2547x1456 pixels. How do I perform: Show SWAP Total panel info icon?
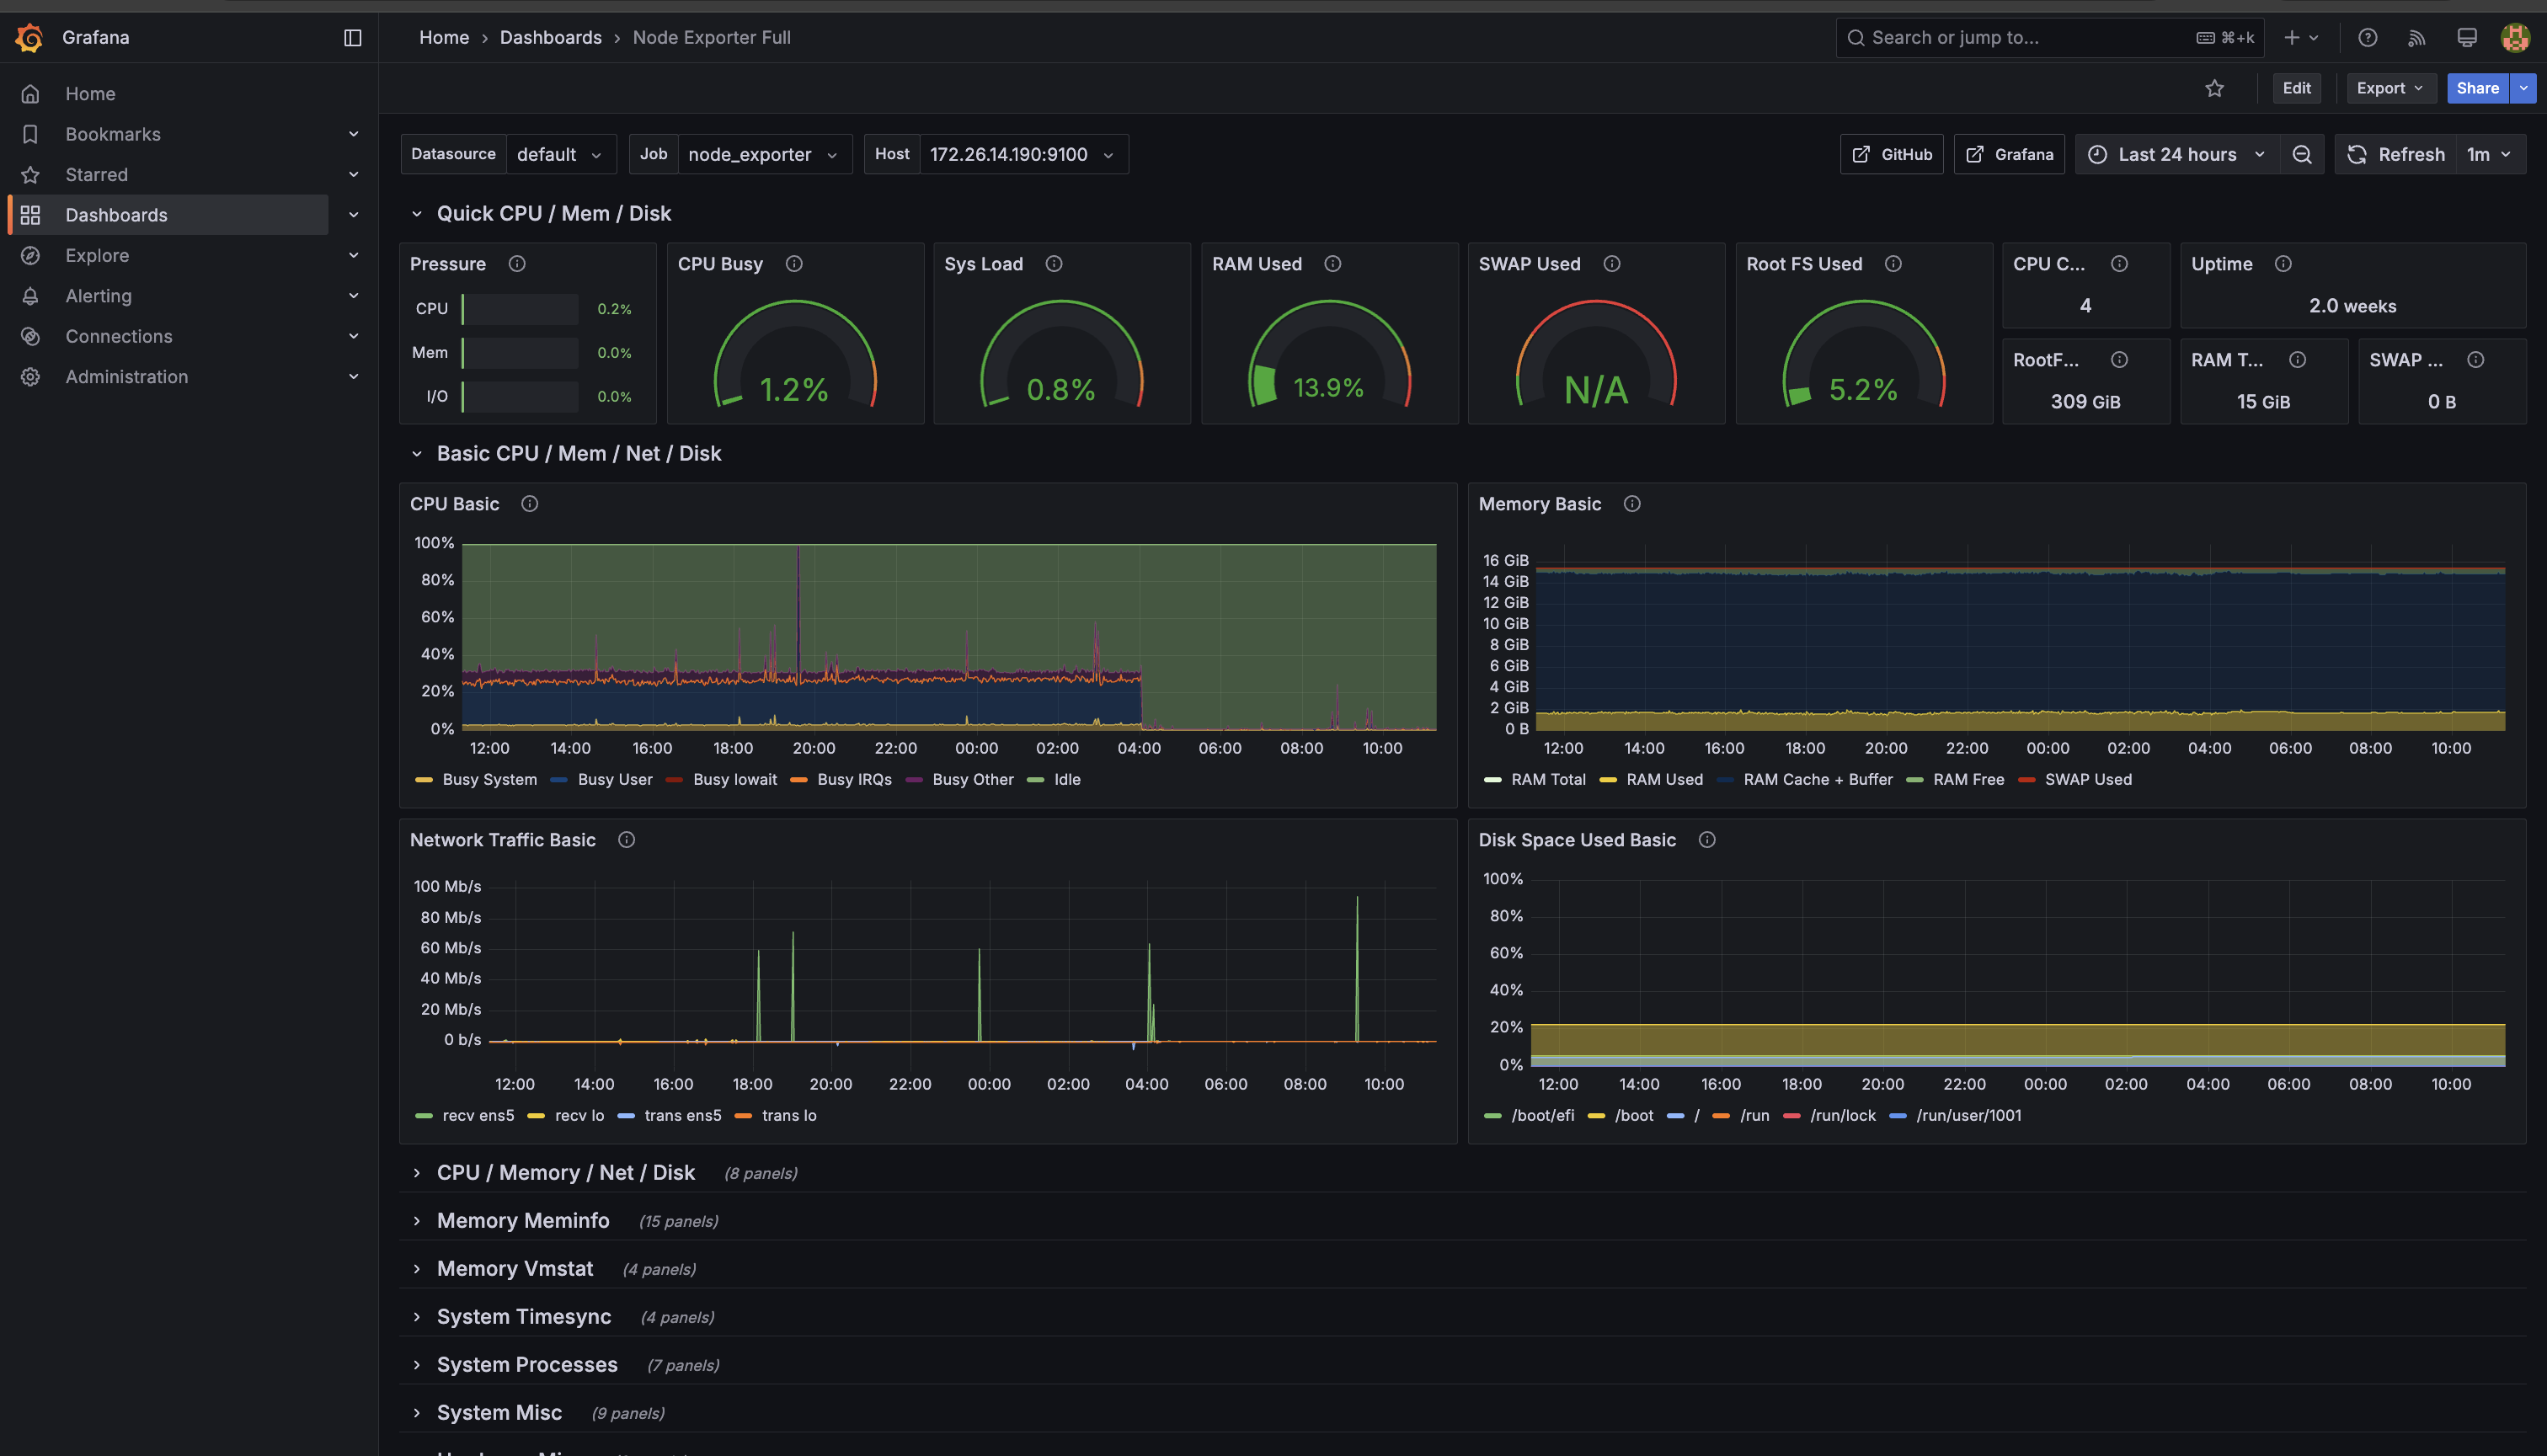[2476, 360]
